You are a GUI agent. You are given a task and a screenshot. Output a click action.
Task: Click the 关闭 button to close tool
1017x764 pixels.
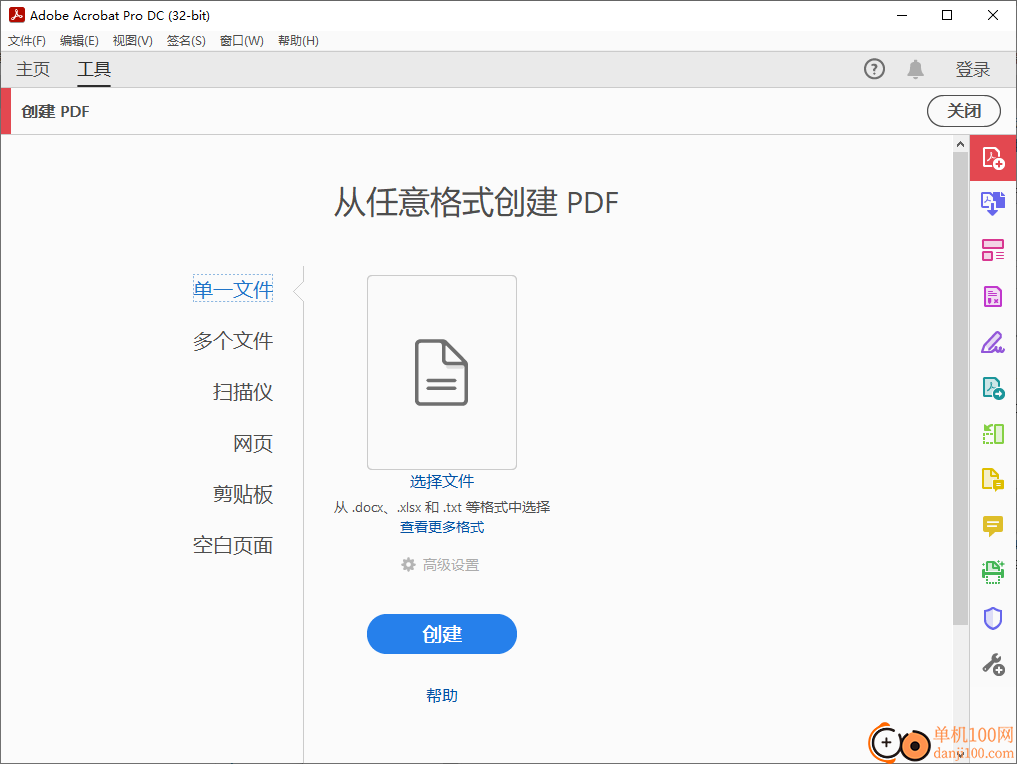(x=964, y=111)
